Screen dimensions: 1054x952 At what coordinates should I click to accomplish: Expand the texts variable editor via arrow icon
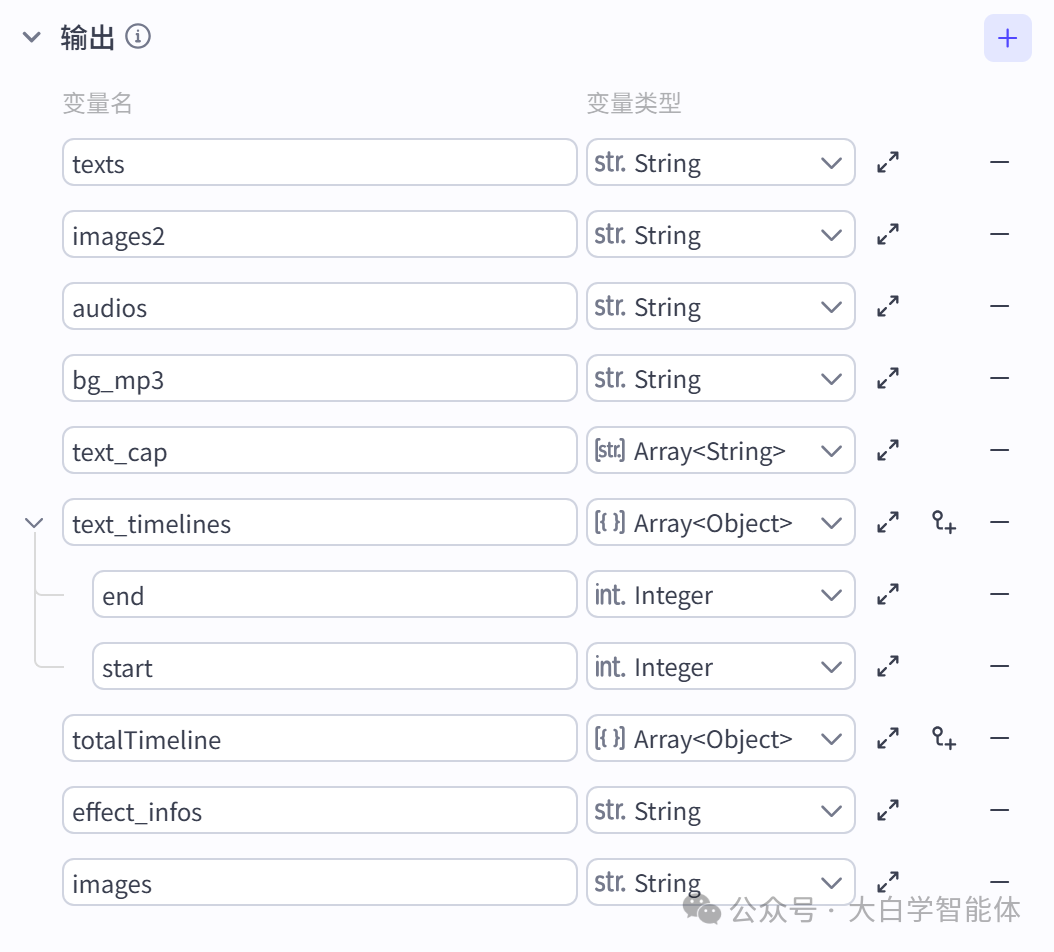point(888,162)
